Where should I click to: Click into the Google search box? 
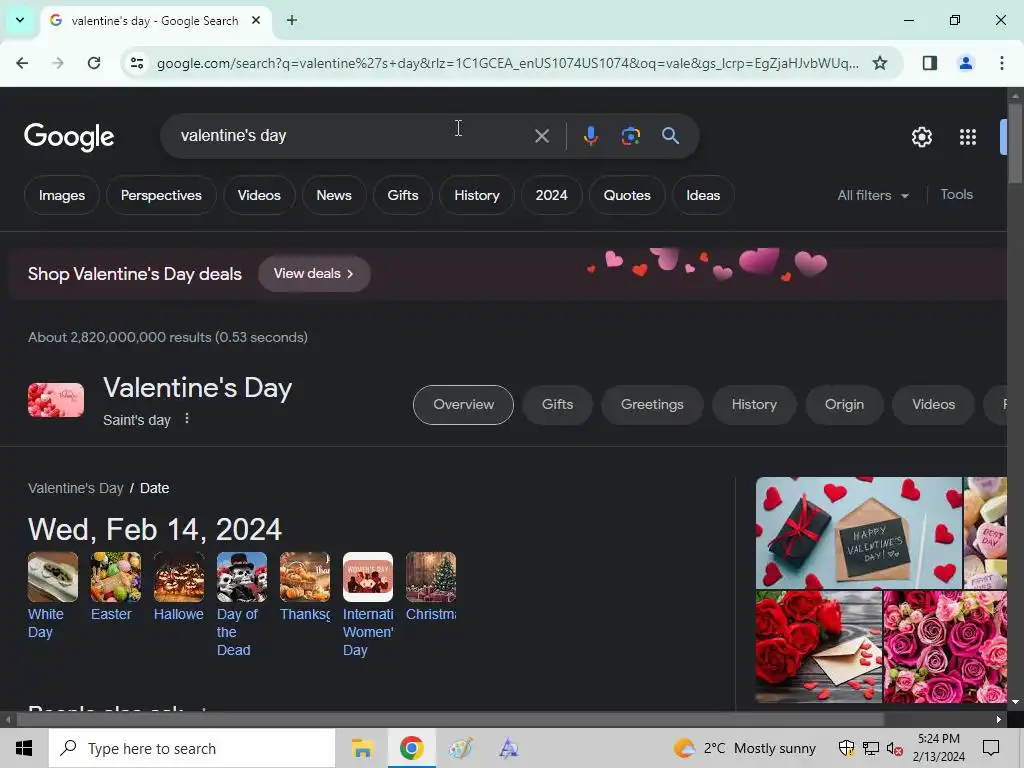point(353,136)
